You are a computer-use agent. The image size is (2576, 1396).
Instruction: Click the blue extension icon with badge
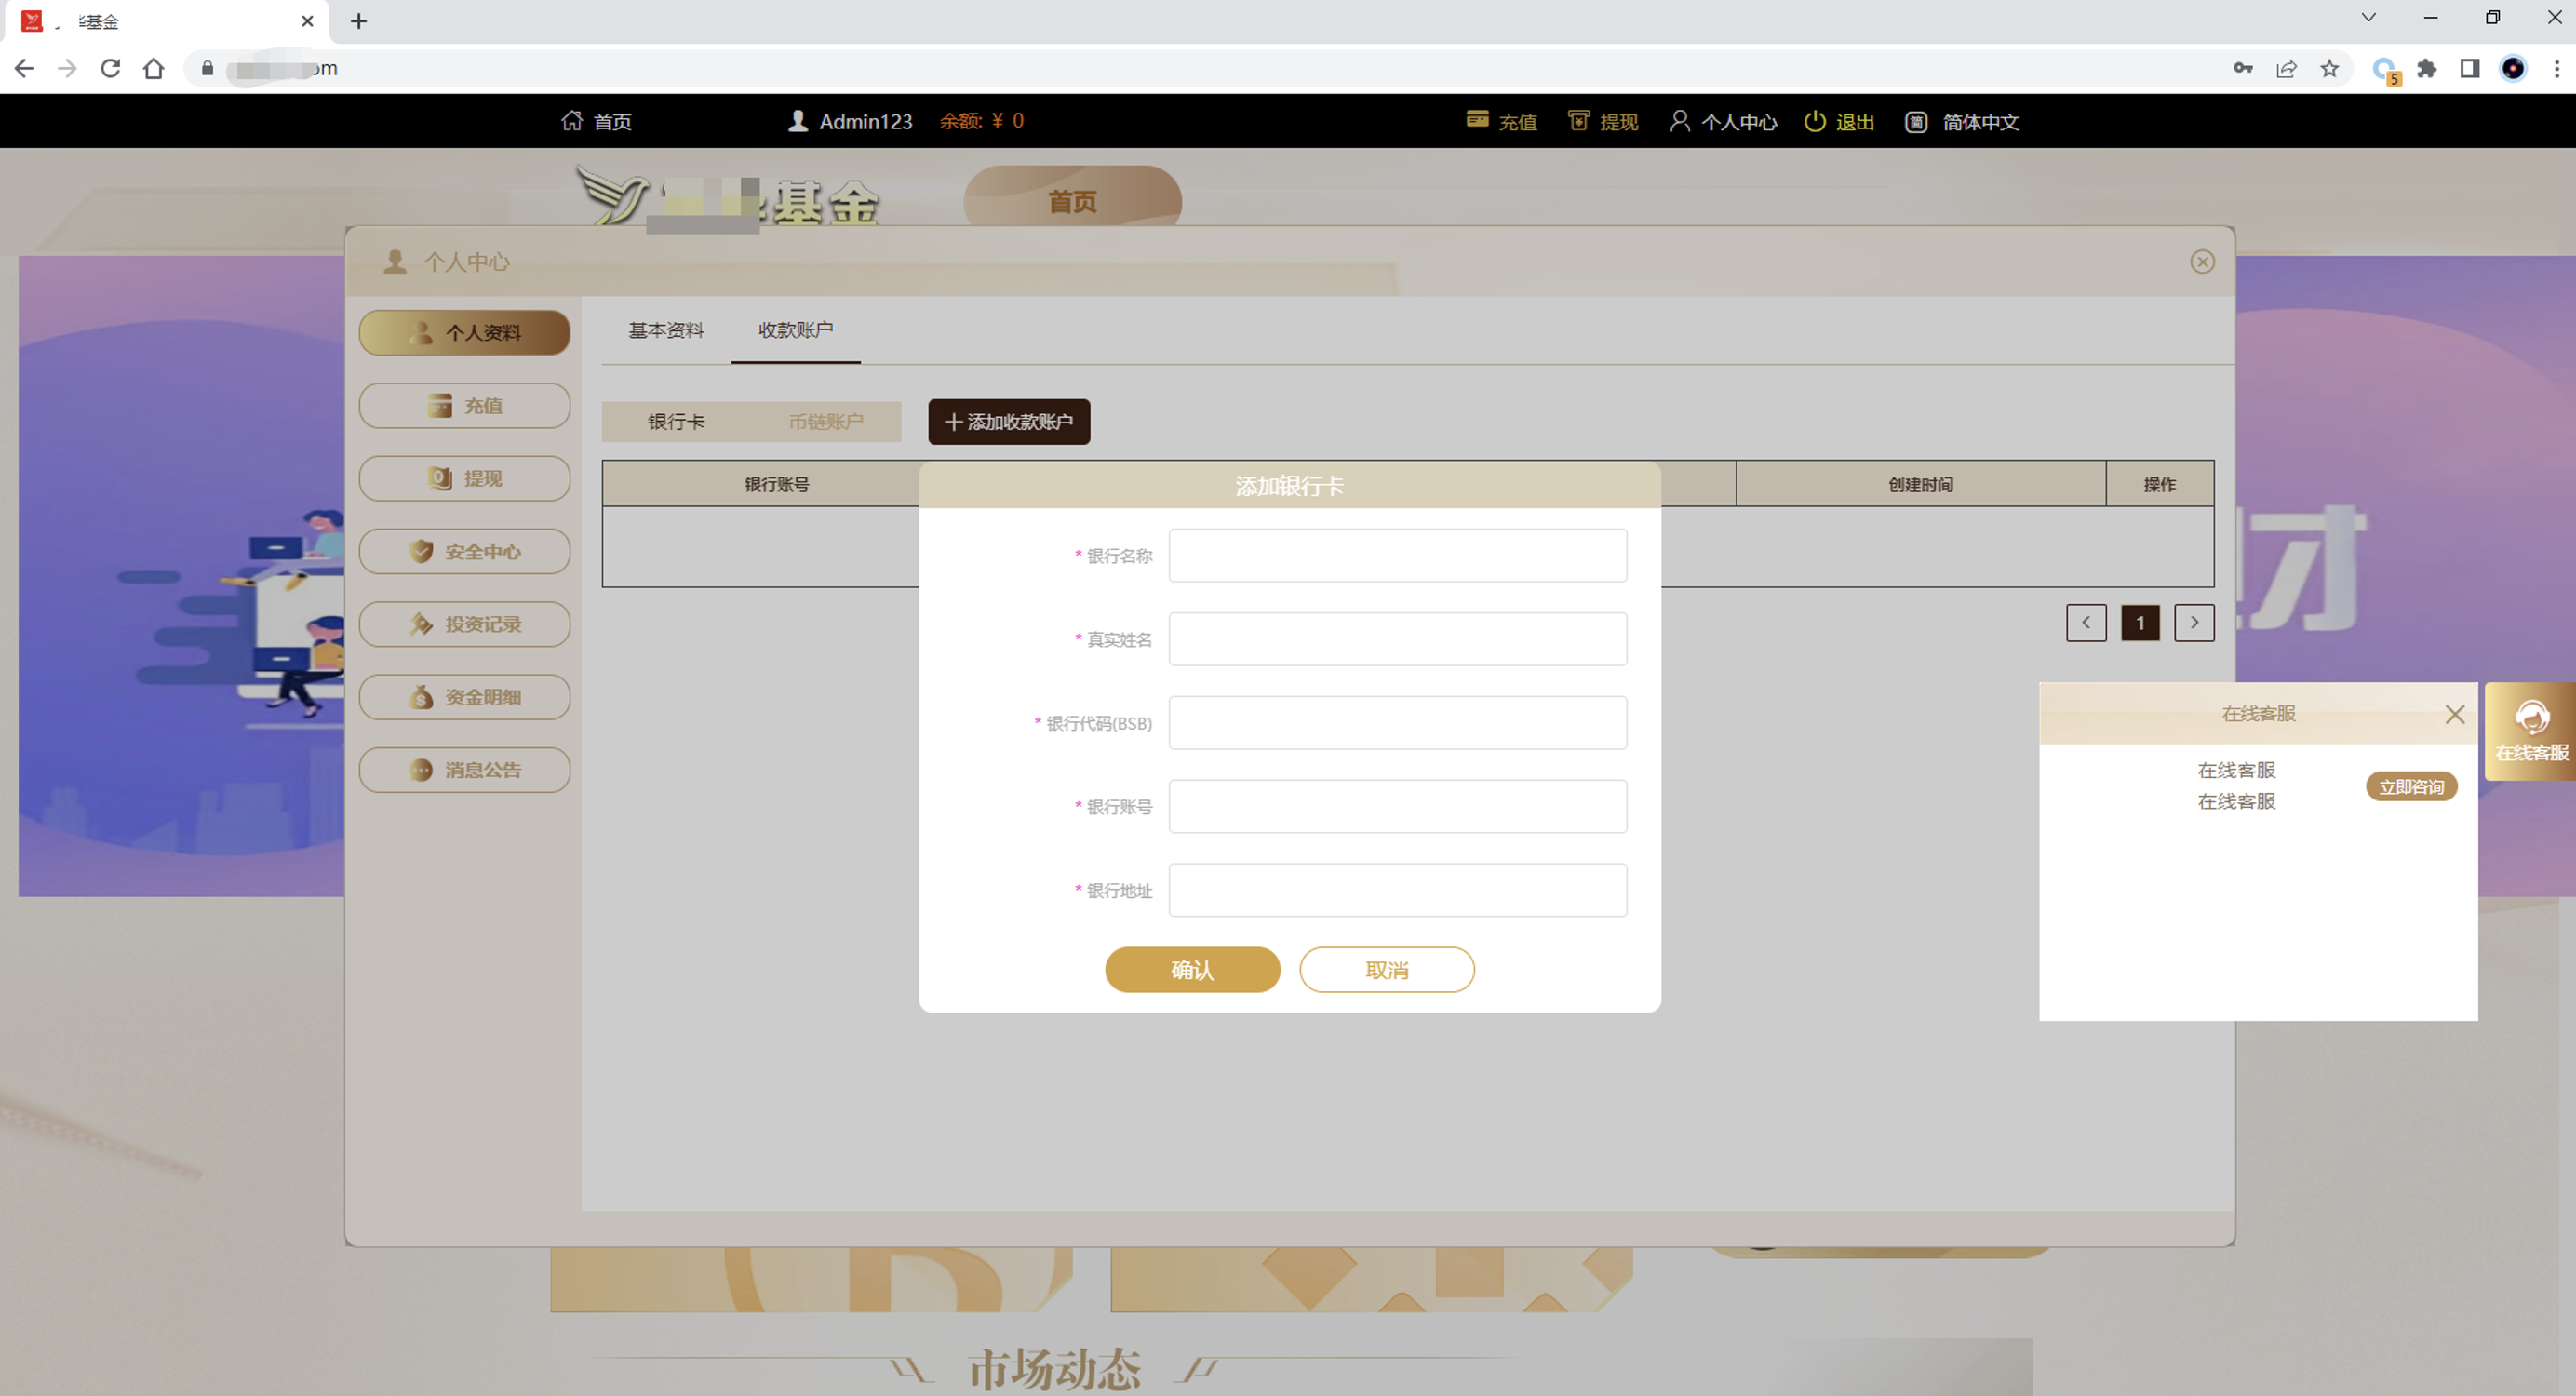(2386, 70)
